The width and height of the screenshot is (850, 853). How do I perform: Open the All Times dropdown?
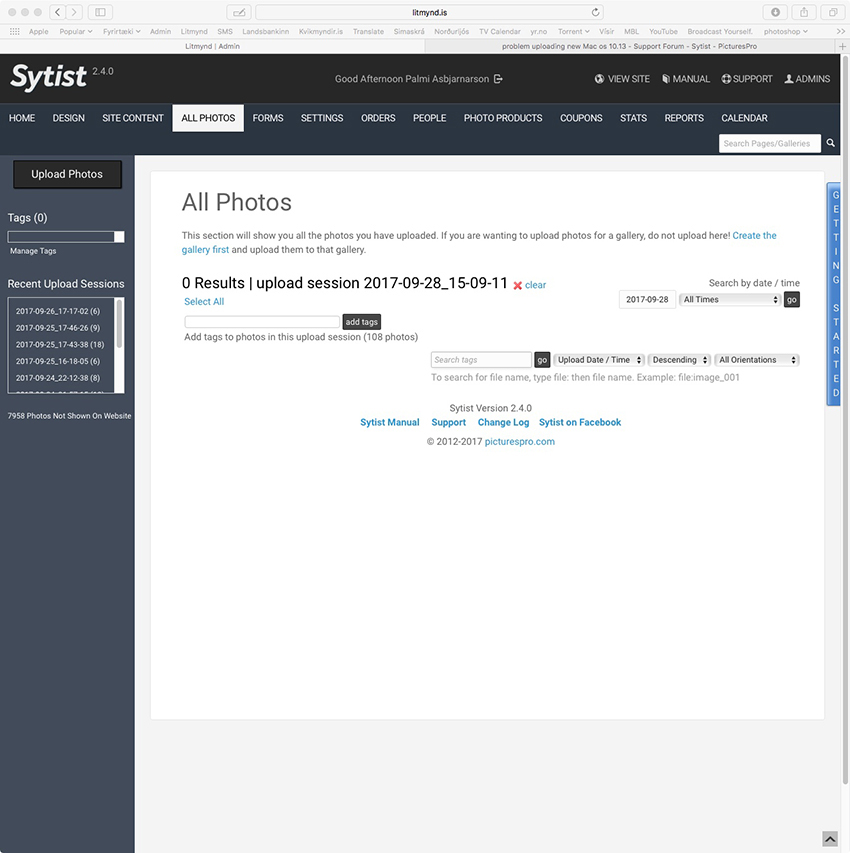[x=730, y=300]
